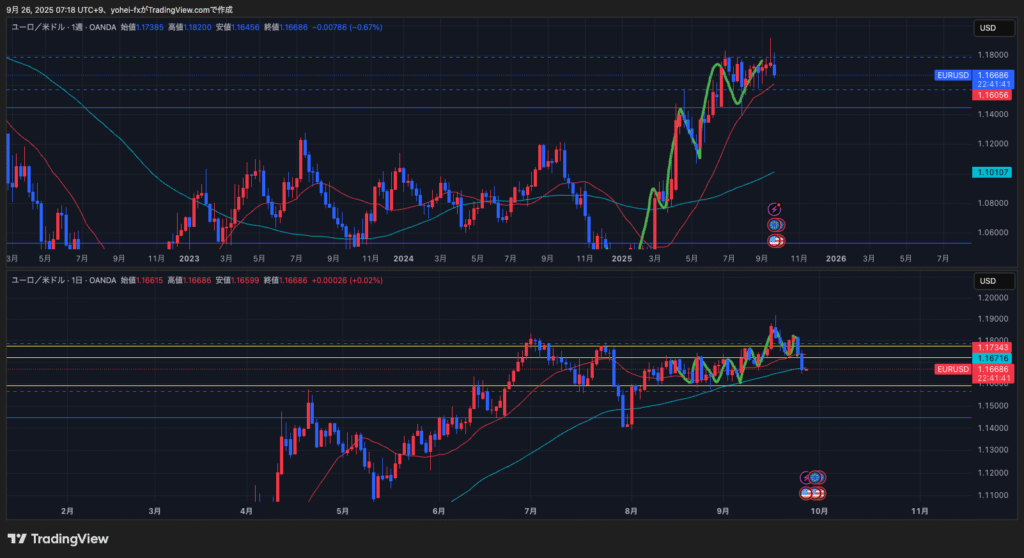Click the 2024 label on weekly time axis
The image size is (1024, 558).
[403, 258]
